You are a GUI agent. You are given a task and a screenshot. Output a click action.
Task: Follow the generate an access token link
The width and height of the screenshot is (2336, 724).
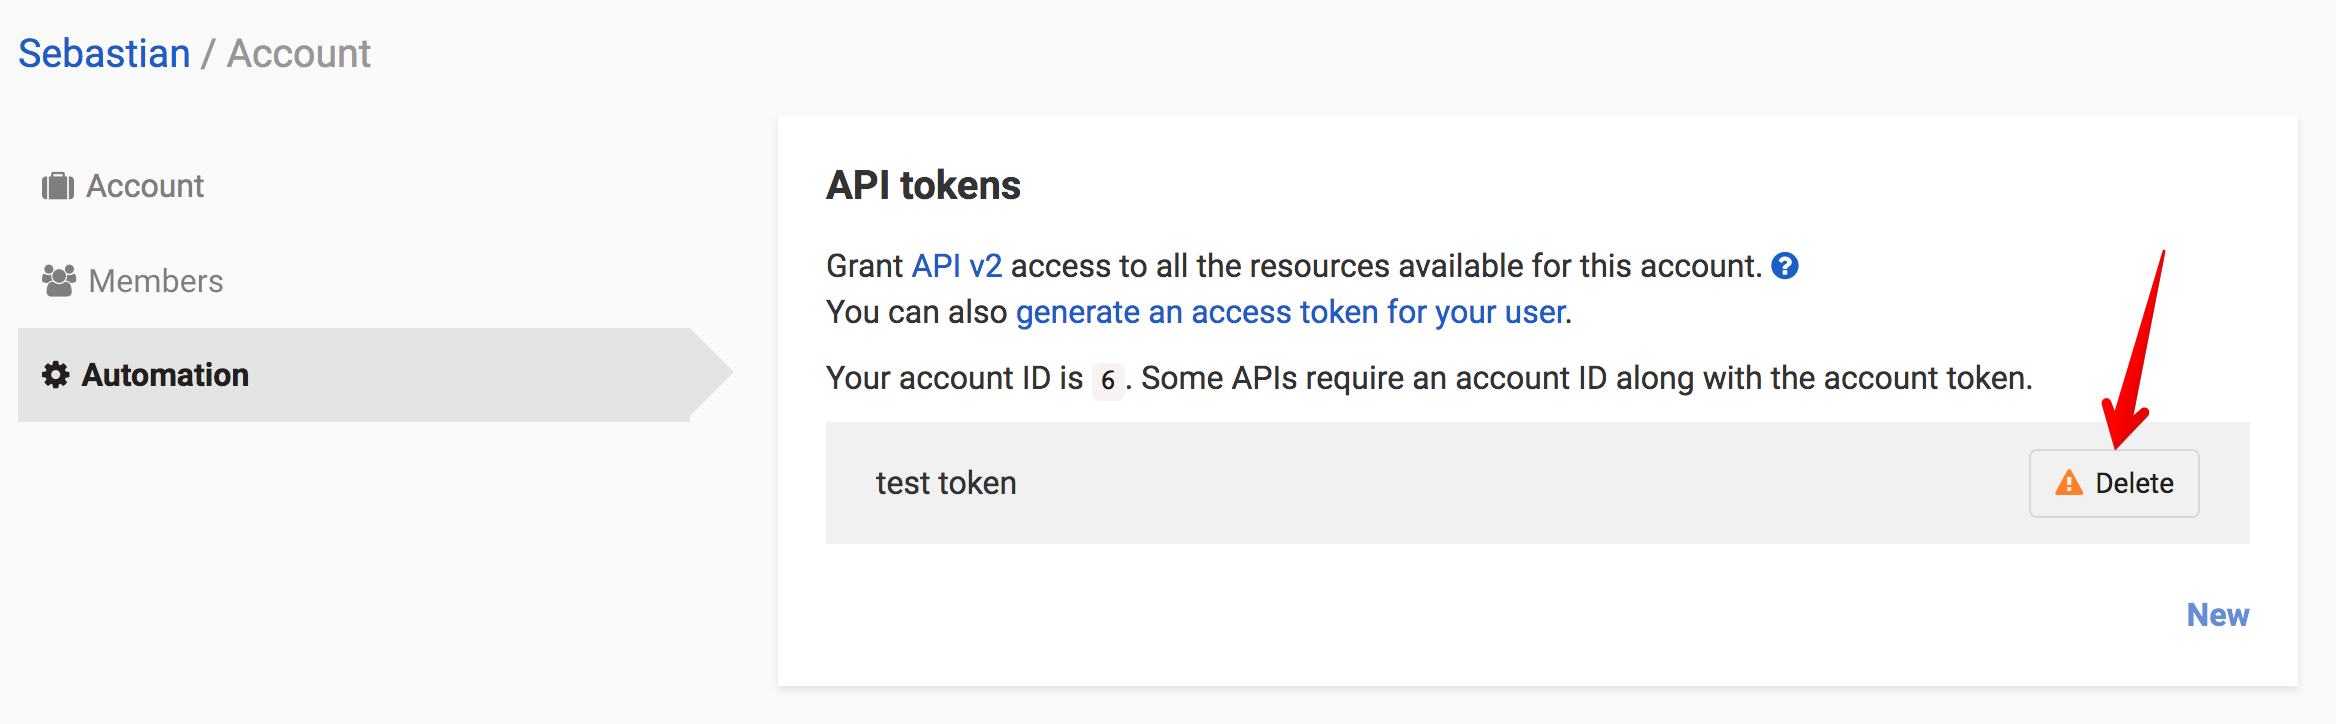1290,313
